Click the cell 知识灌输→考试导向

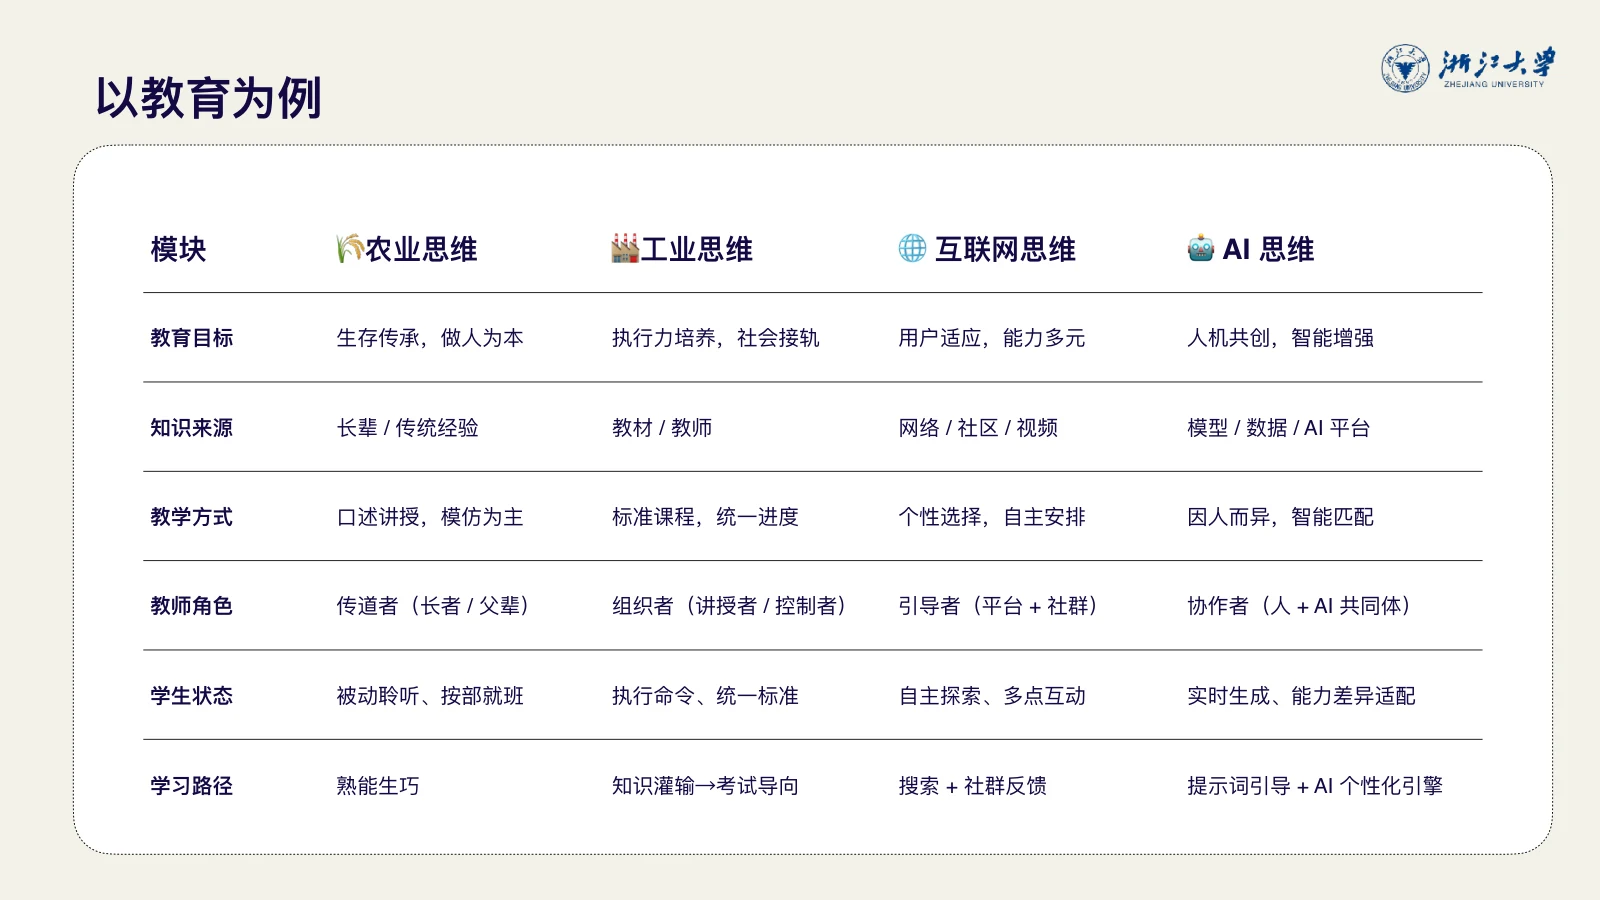pyautogui.click(x=705, y=786)
